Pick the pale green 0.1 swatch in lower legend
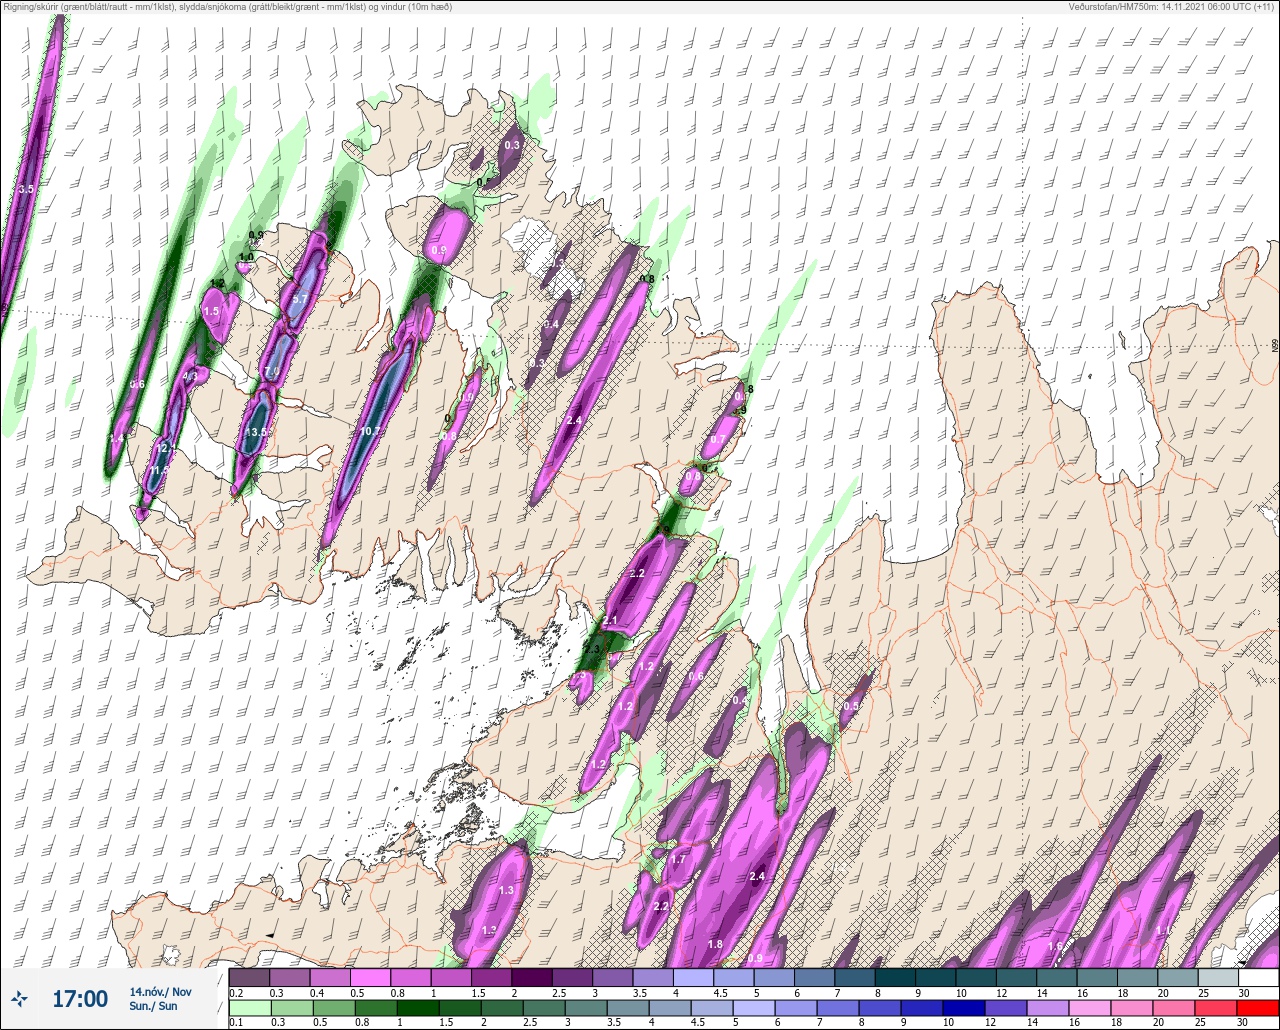 [x=249, y=1008]
